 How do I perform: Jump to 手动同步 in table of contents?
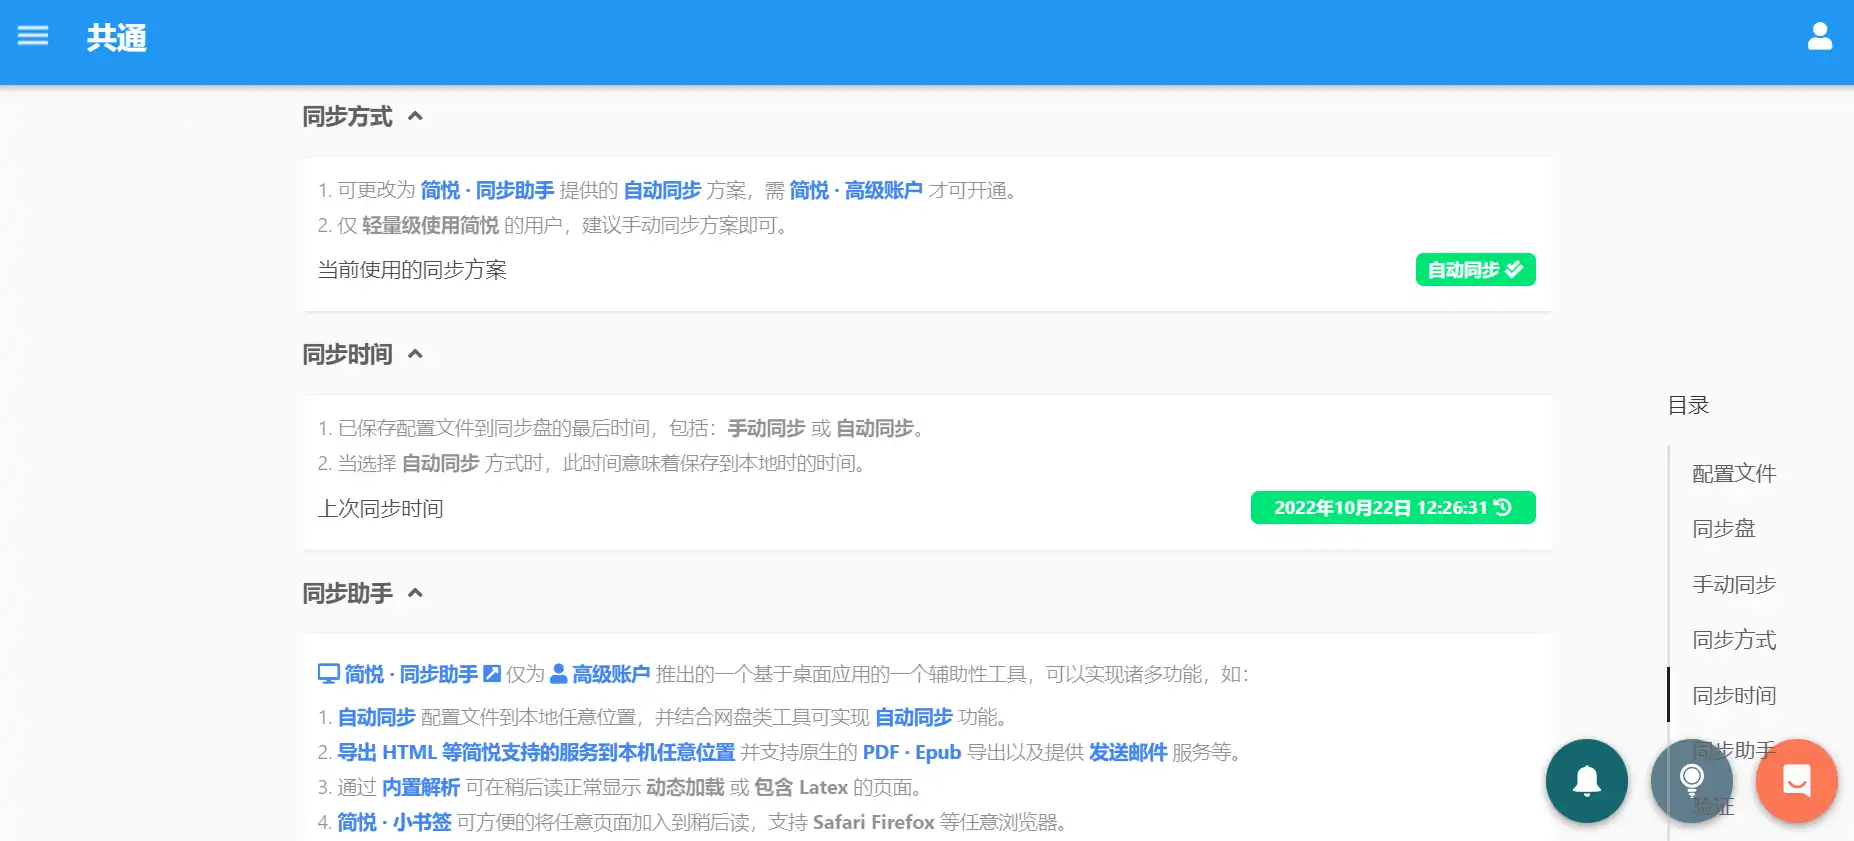tap(1734, 585)
